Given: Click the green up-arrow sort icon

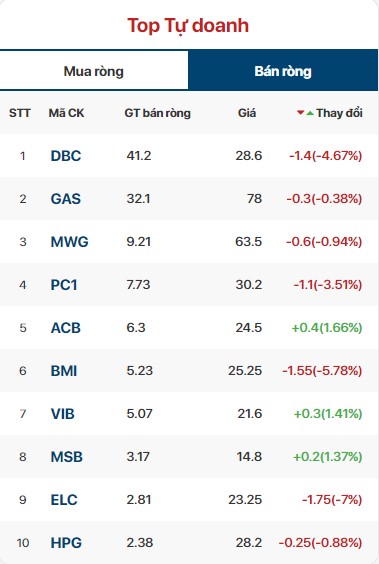Looking at the screenshot, I should (310, 113).
